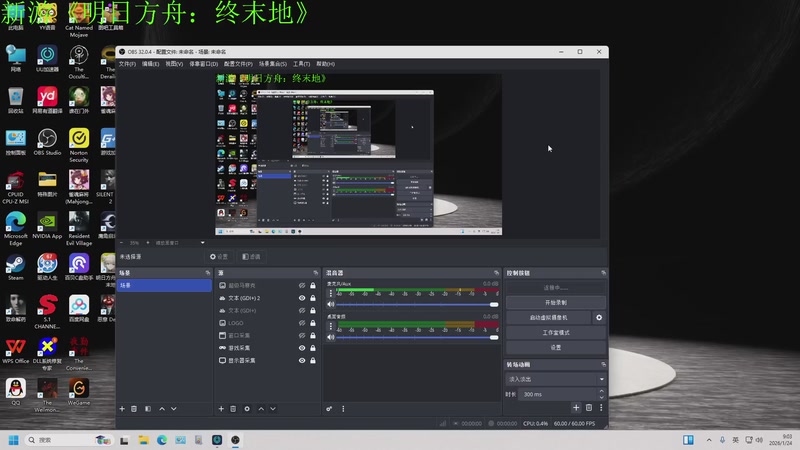Select the NVIDIA App desktop icon
800x450 pixels.
tap(47, 226)
